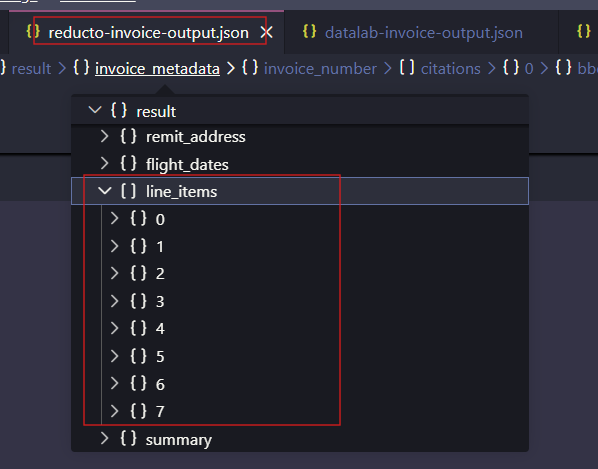Select remit_address in the tree
598x469 pixels.
pos(196,137)
